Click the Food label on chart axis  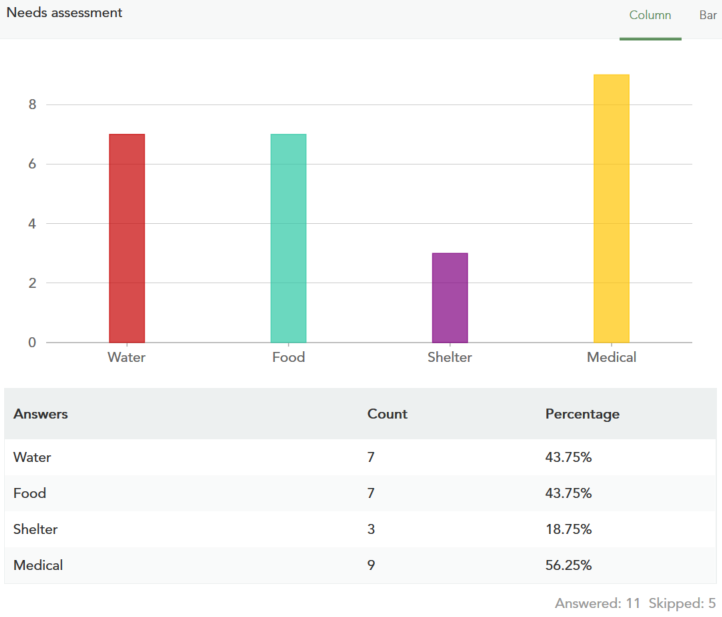click(x=288, y=357)
